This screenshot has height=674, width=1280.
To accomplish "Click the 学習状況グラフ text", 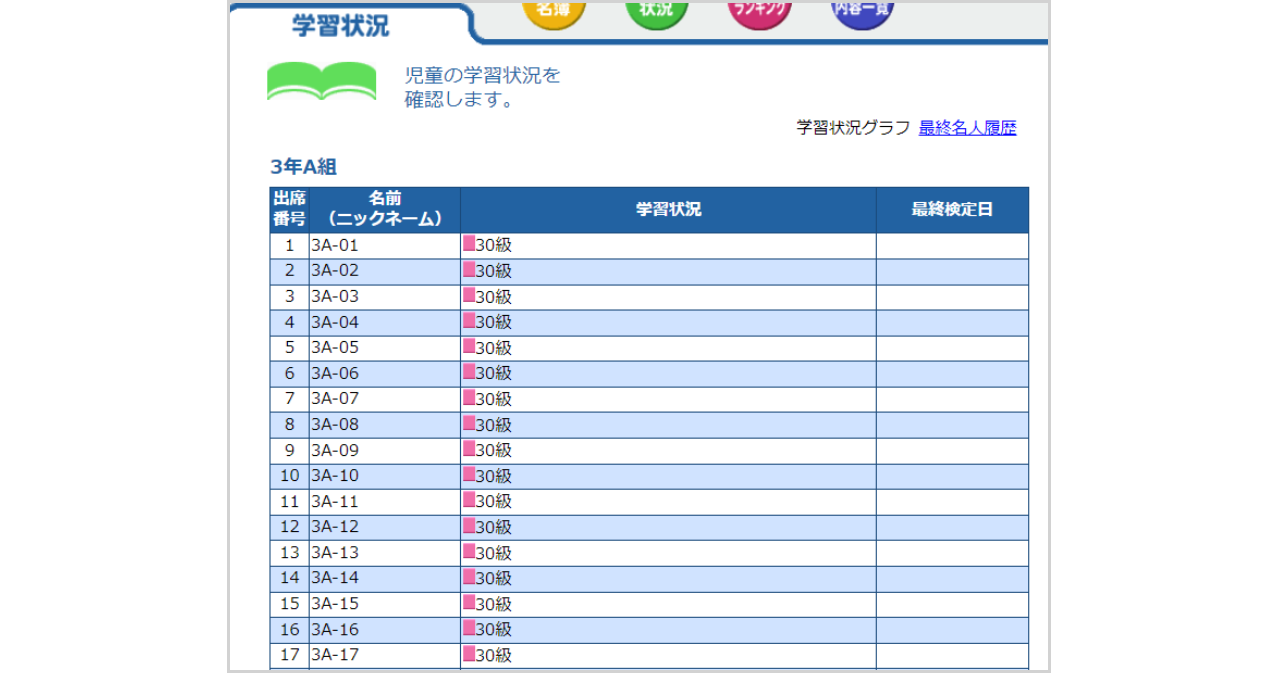I will [853, 128].
